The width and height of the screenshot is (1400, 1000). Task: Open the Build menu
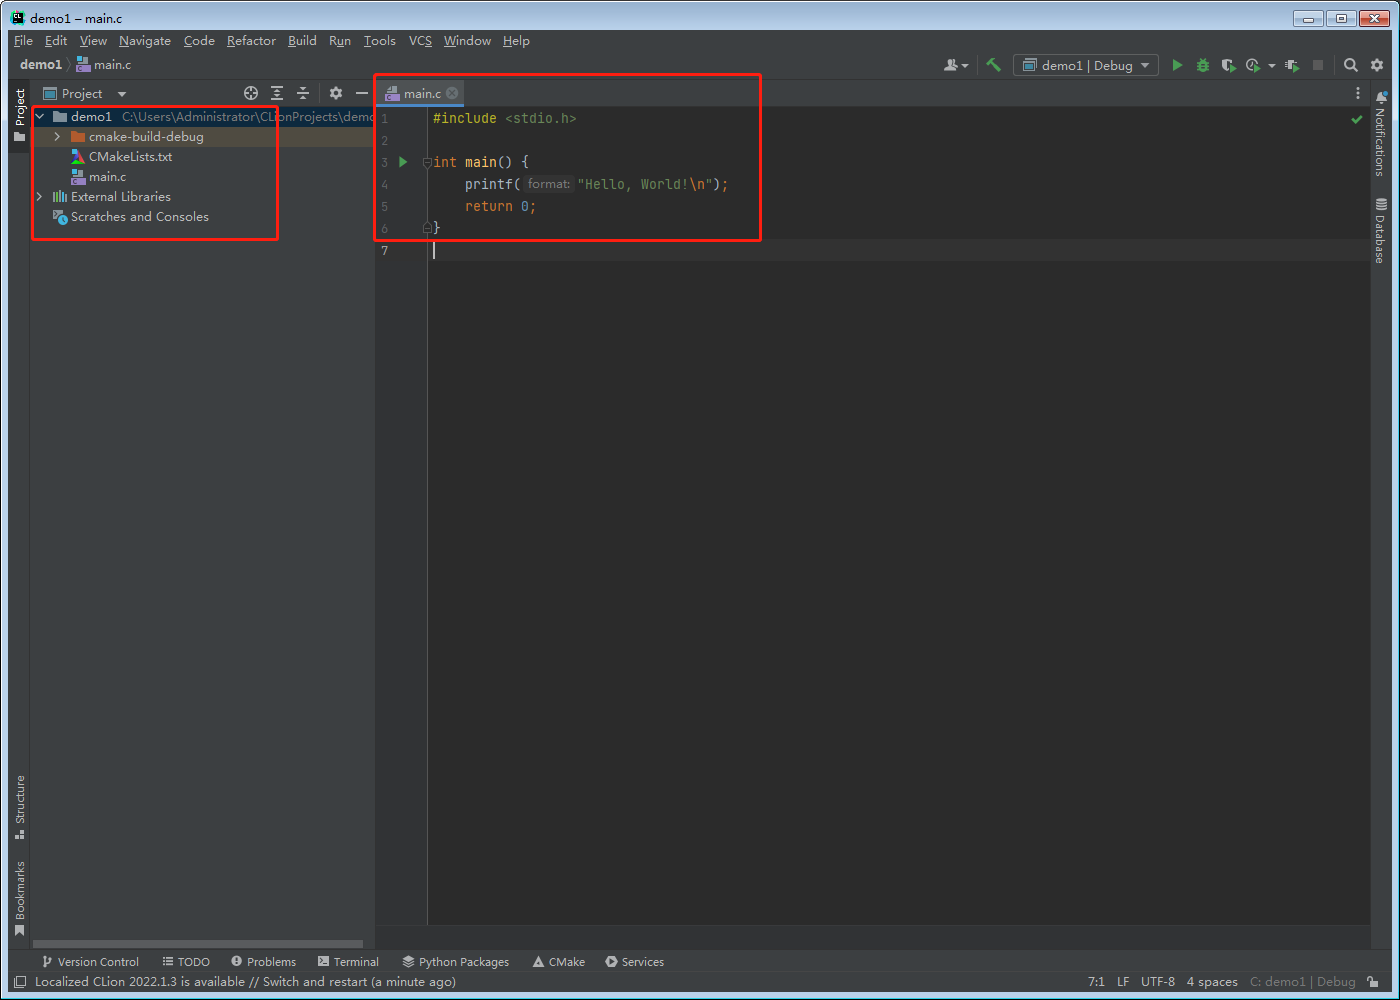(x=302, y=41)
